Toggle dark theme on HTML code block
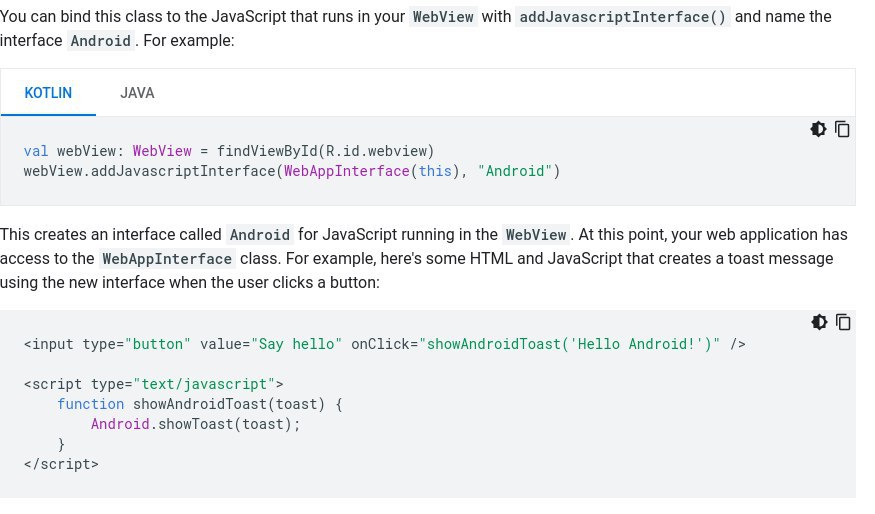Screen dimensions: 875x514 [x=819, y=323]
